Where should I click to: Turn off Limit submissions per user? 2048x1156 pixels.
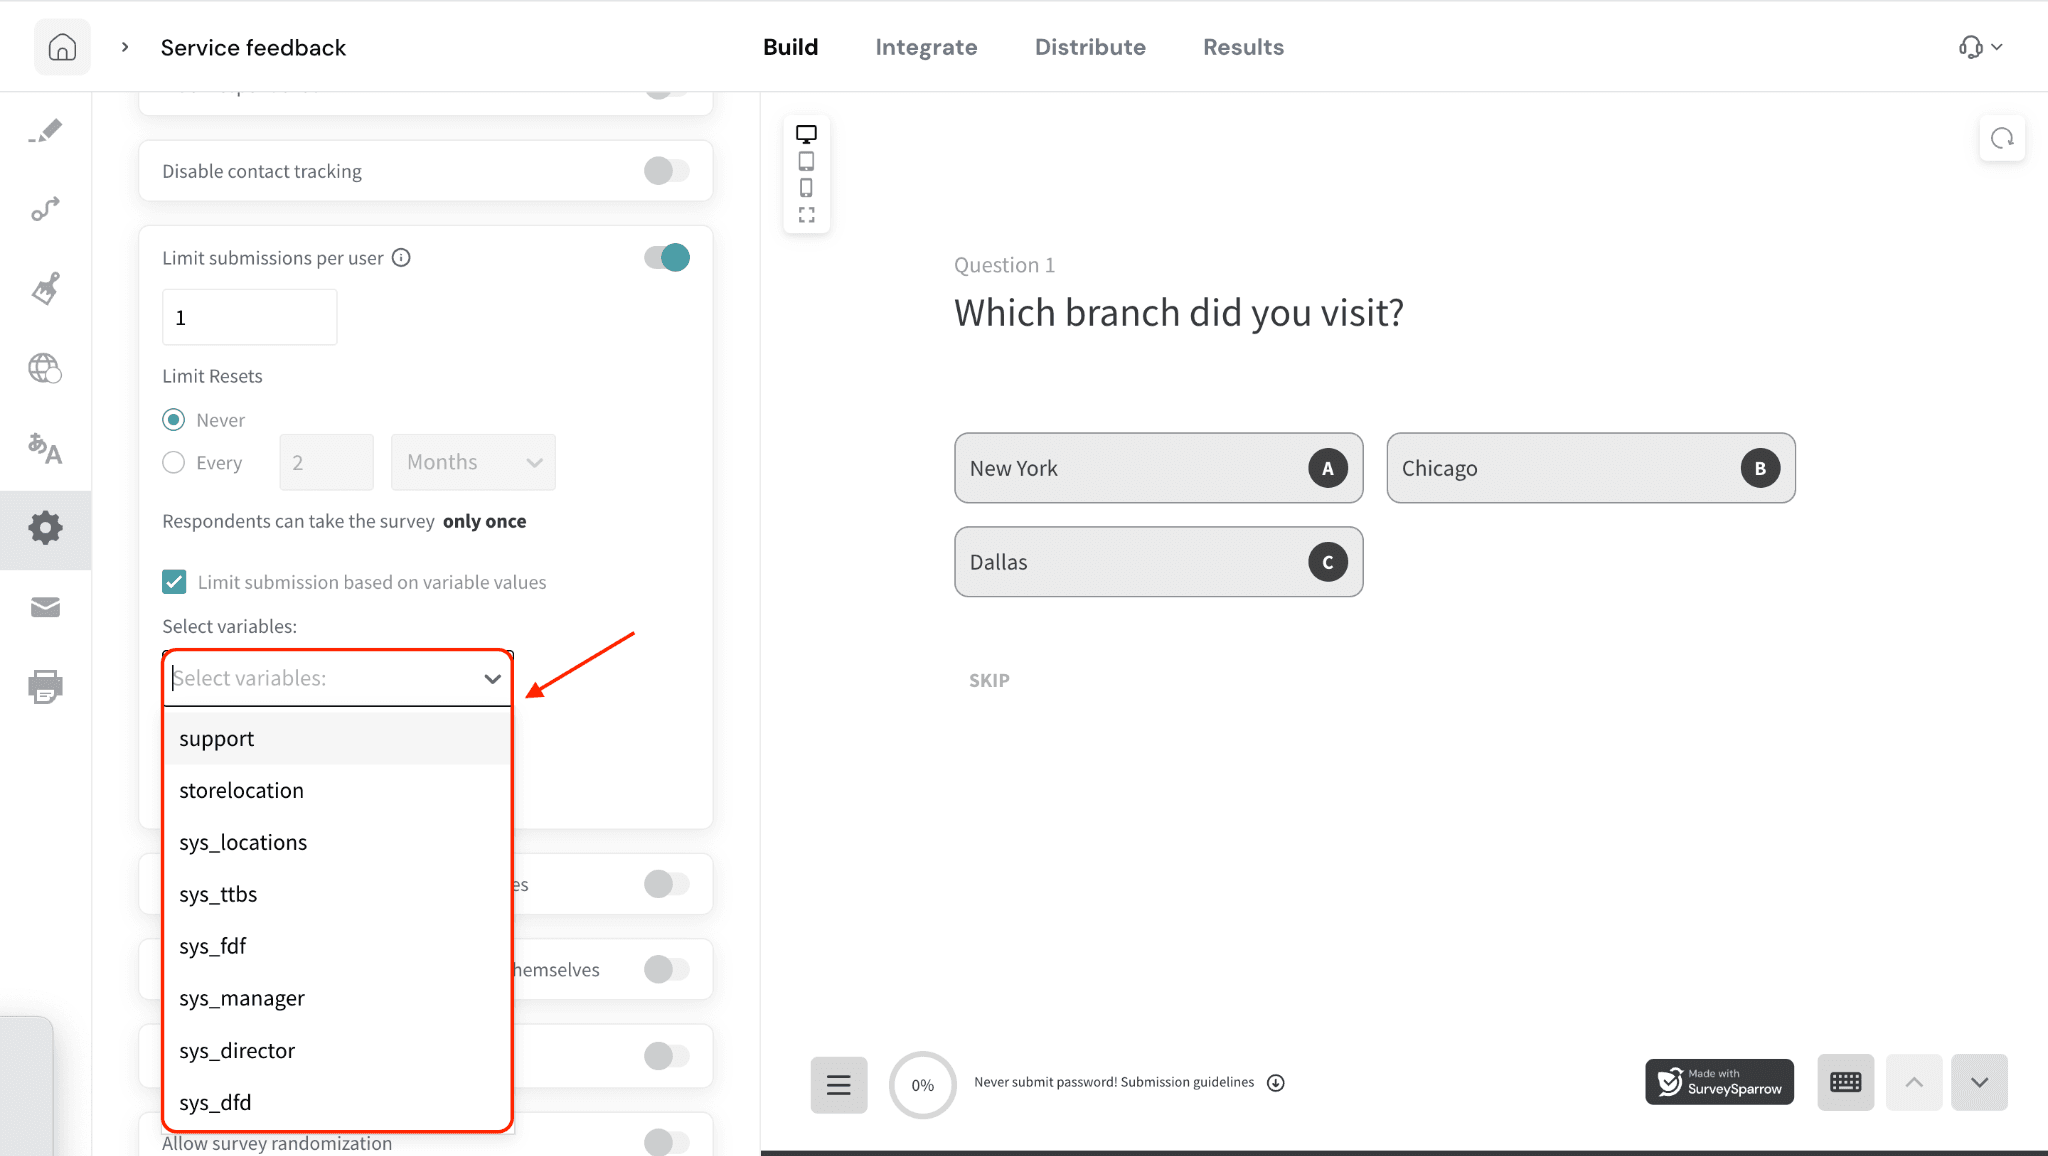point(666,258)
